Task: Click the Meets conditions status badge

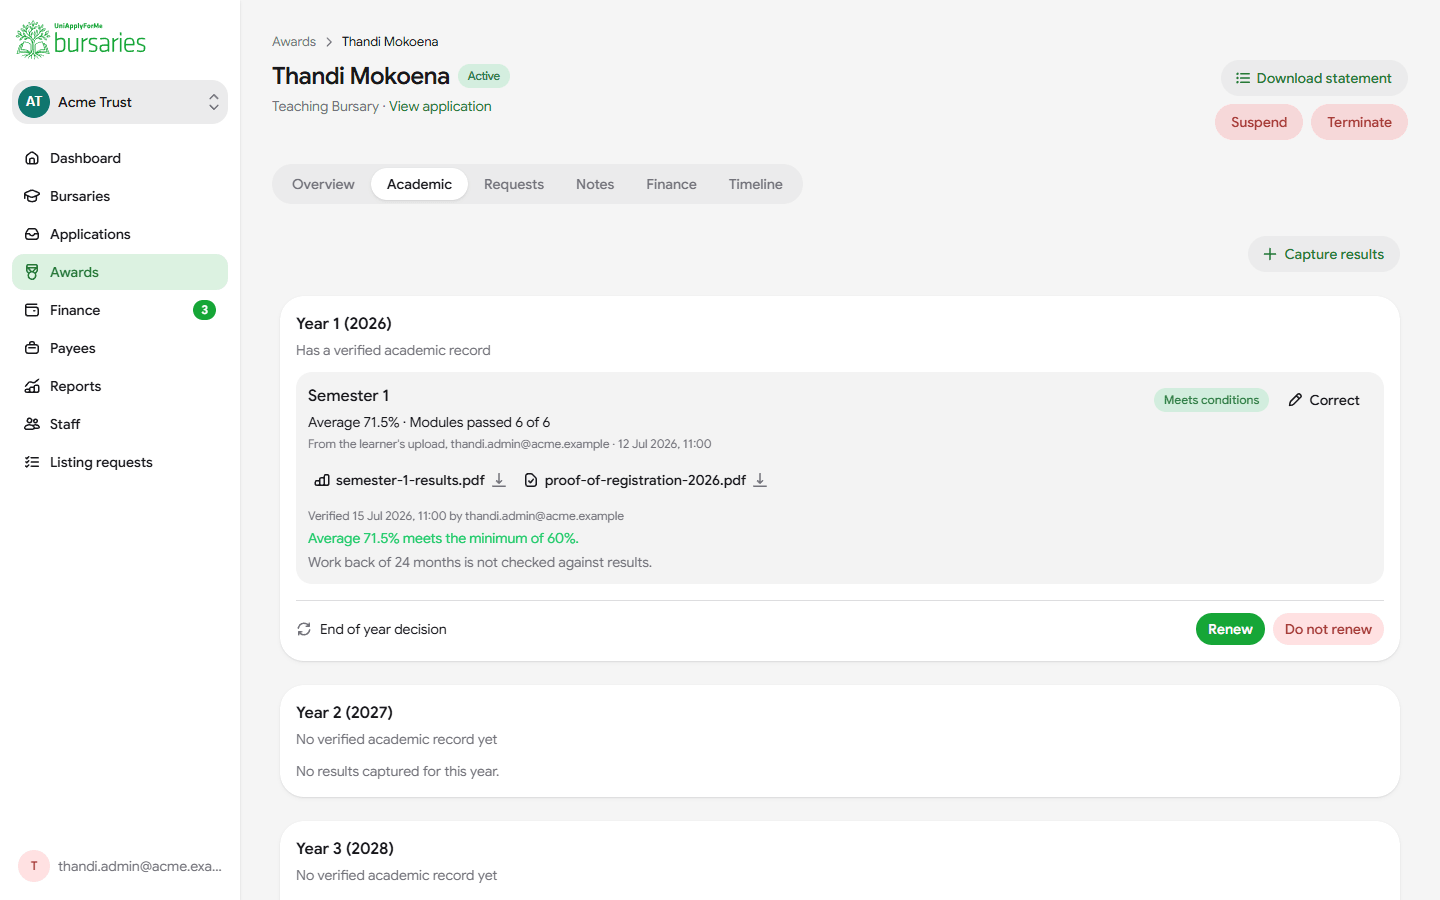Action: pyautogui.click(x=1211, y=400)
